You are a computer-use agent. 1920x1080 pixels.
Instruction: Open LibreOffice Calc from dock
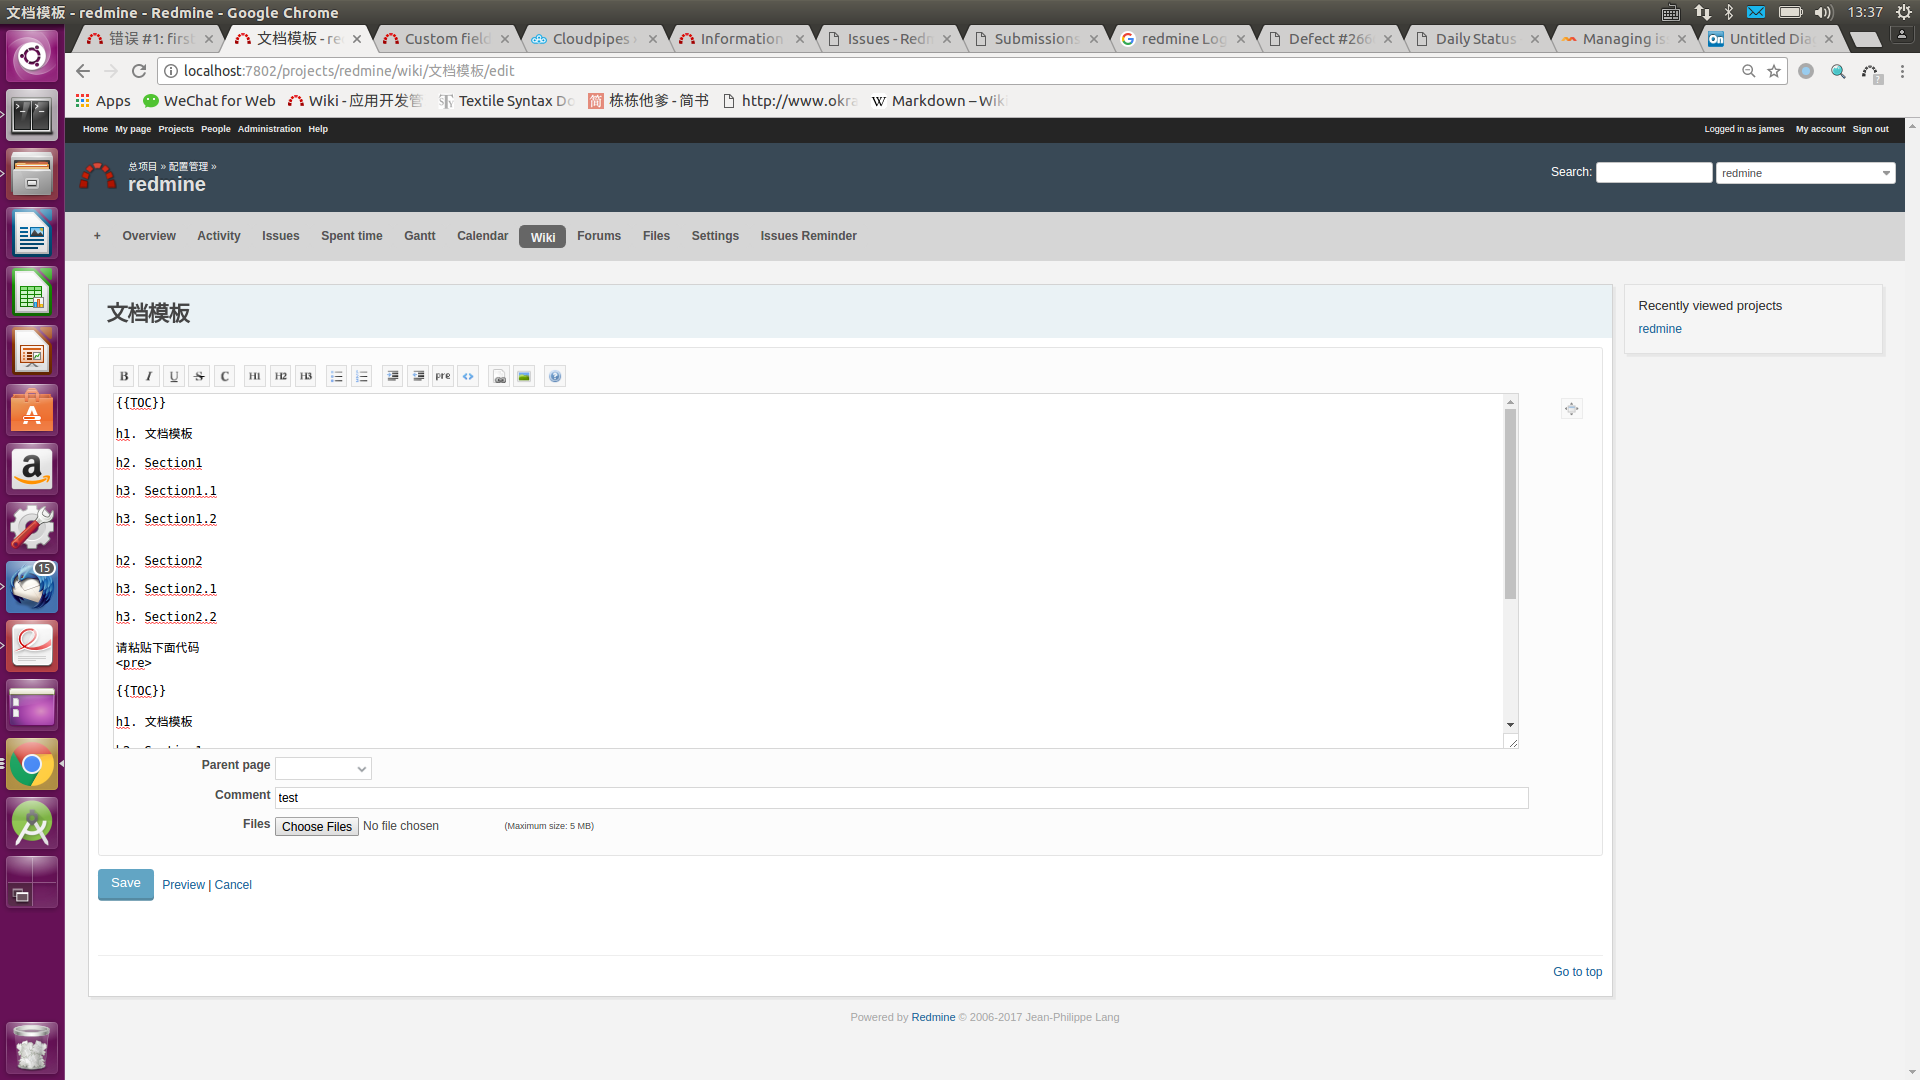pyautogui.click(x=32, y=293)
